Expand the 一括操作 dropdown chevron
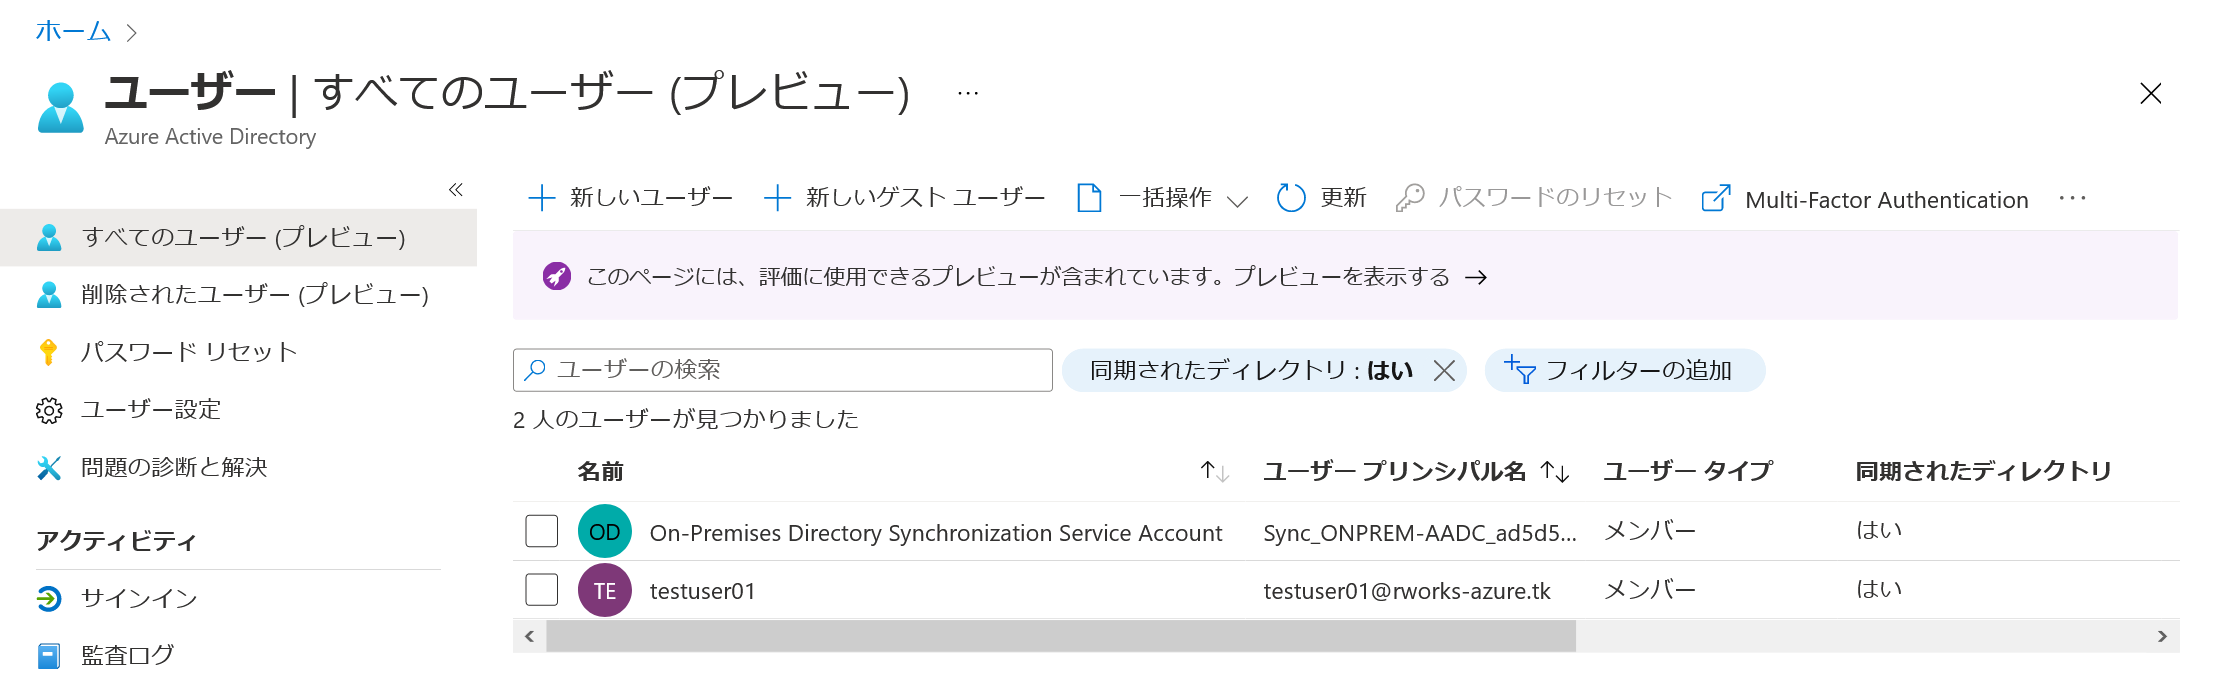Screen dimensions: 2238x696 tap(1237, 200)
